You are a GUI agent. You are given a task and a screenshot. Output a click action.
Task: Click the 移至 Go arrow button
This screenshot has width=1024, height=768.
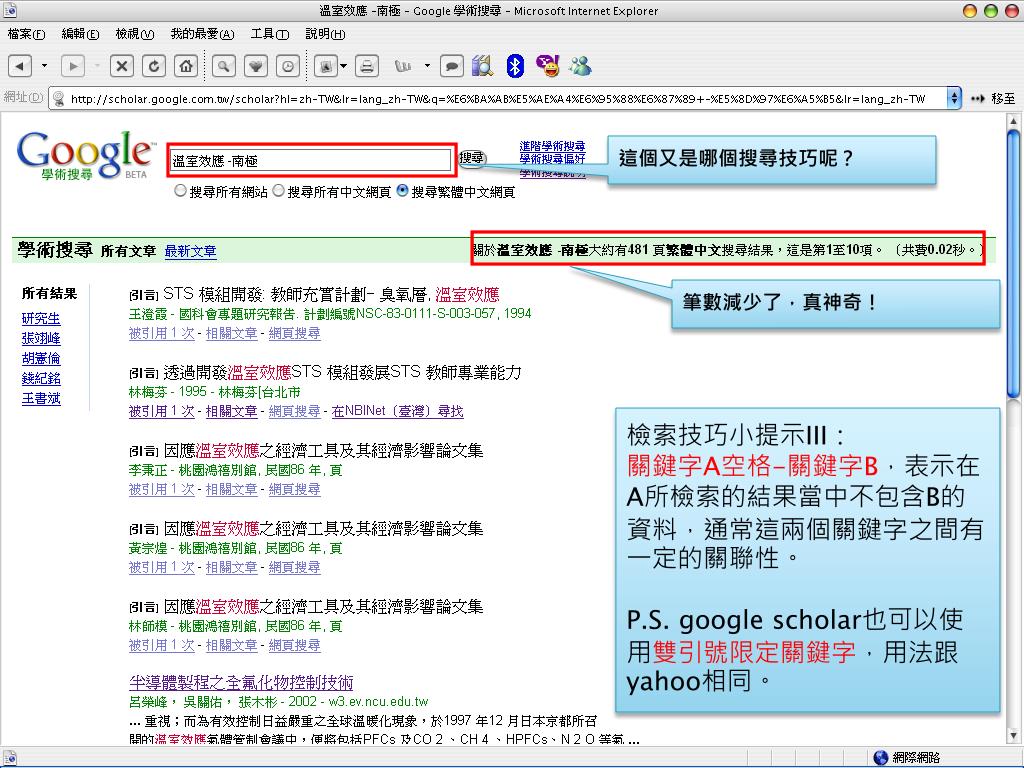click(x=993, y=99)
